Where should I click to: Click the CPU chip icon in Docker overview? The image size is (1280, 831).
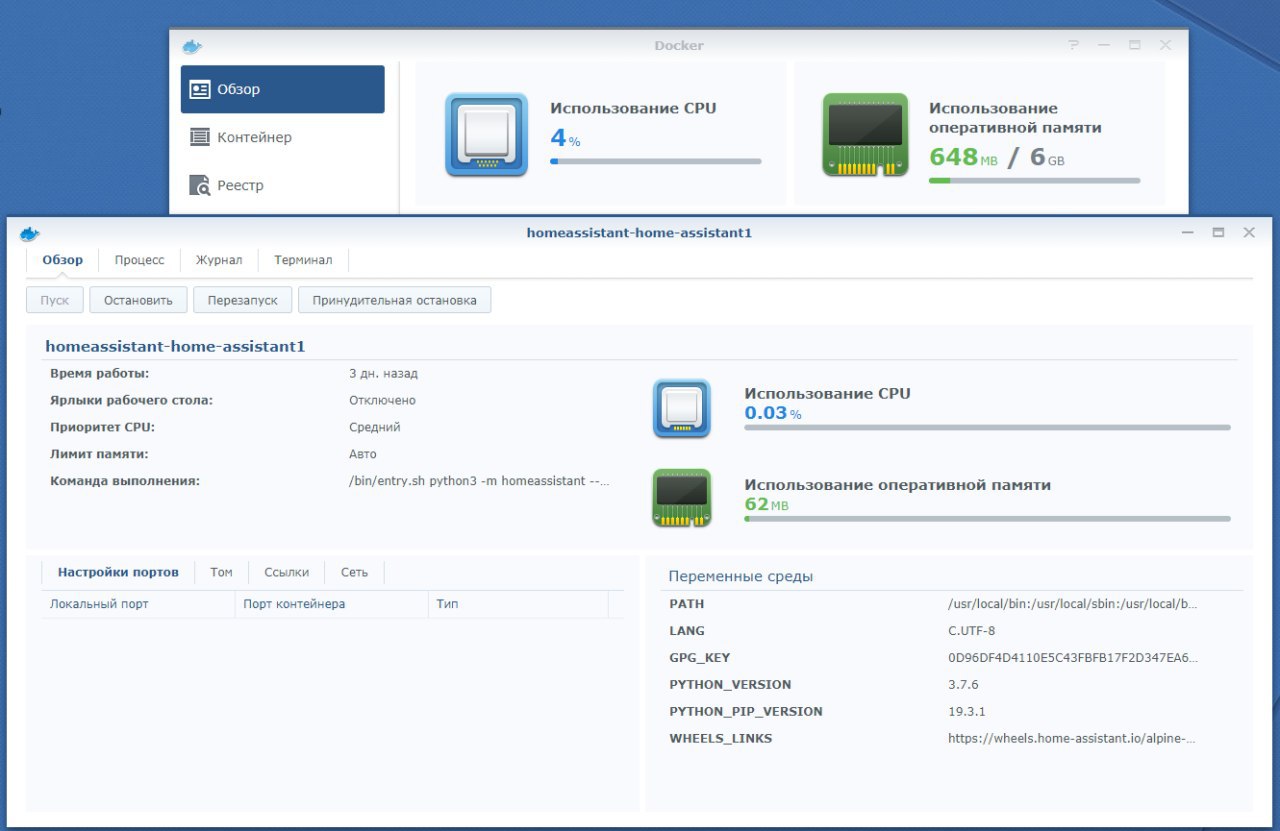pos(487,135)
